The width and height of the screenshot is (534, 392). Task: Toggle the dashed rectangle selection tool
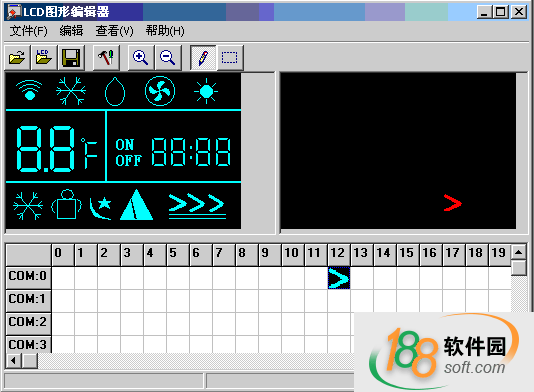pos(230,58)
